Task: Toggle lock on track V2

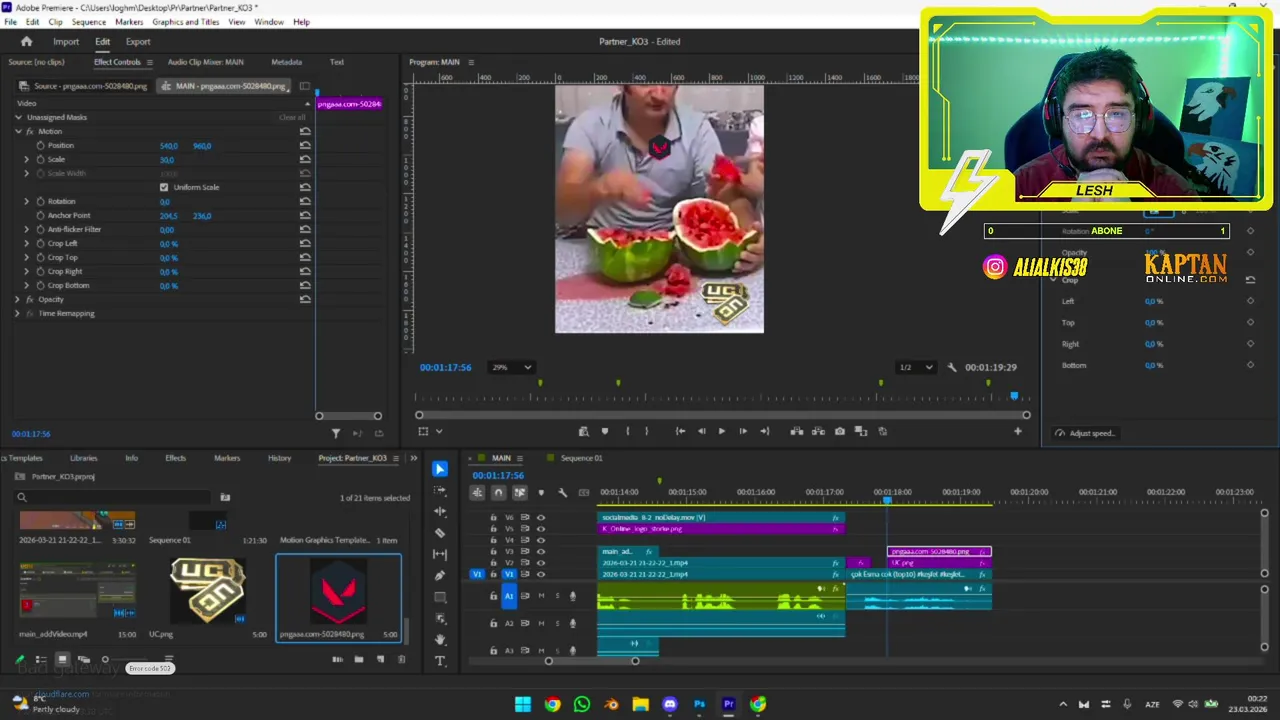Action: pos(493,563)
